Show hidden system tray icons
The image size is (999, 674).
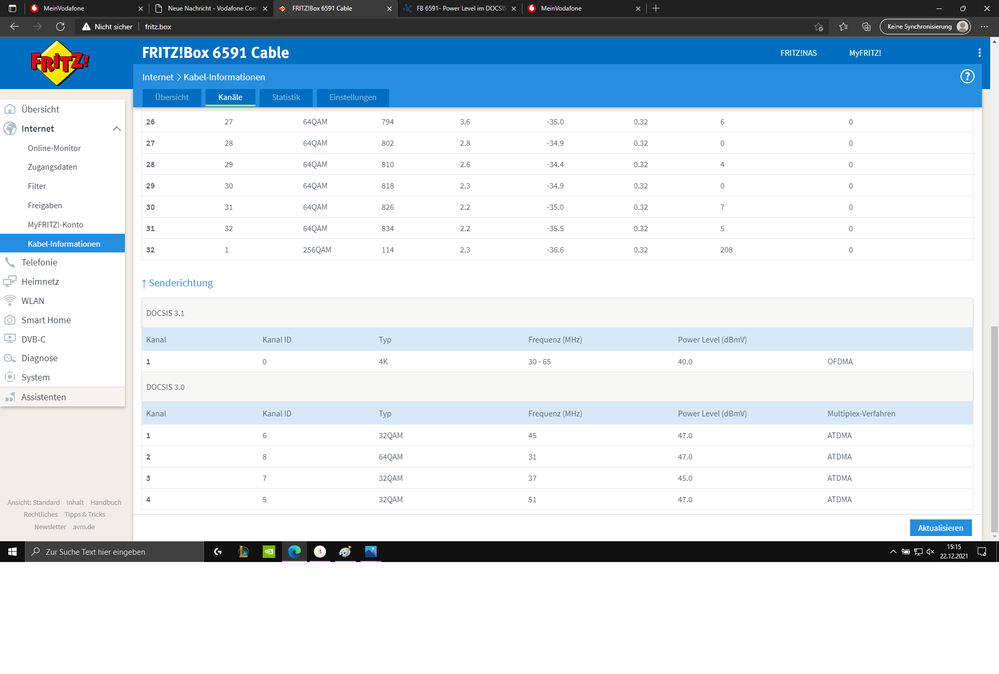click(x=893, y=552)
